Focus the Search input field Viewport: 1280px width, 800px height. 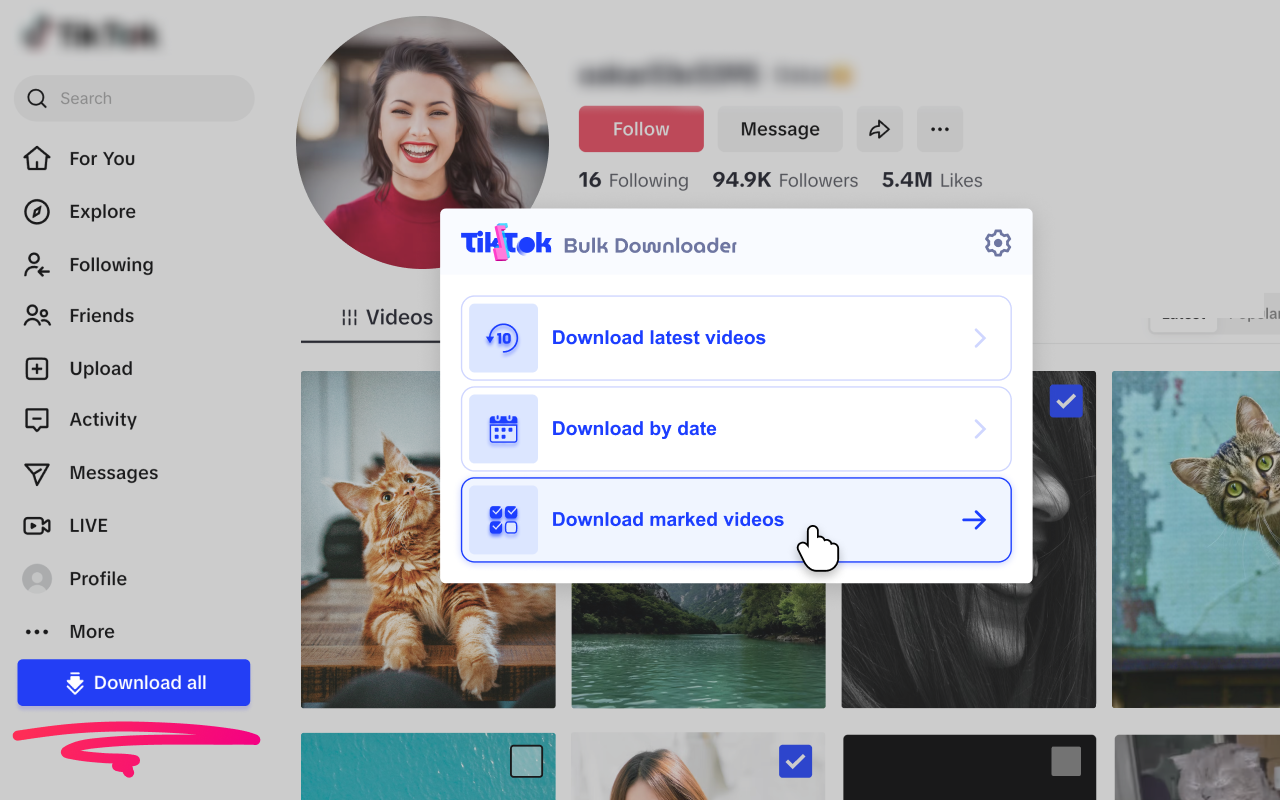click(134, 98)
